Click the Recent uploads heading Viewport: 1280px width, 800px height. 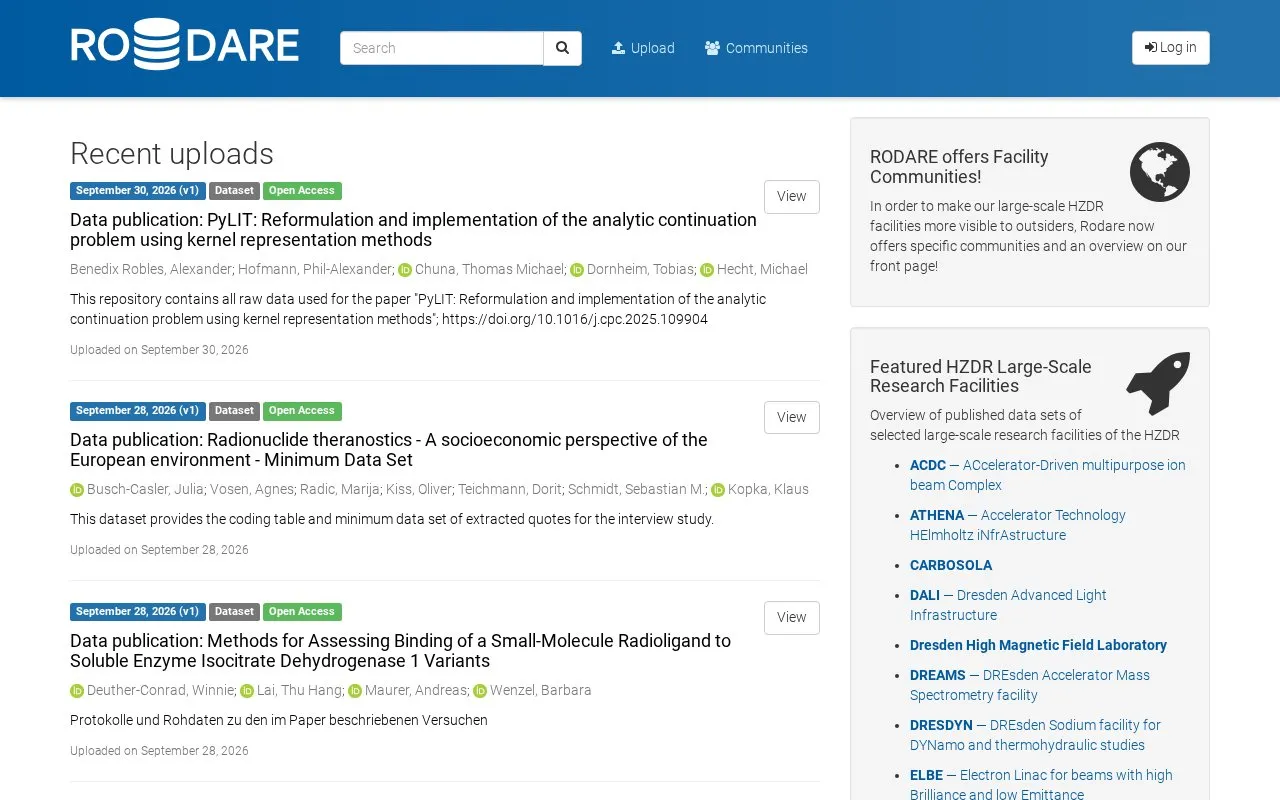(x=172, y=154)
